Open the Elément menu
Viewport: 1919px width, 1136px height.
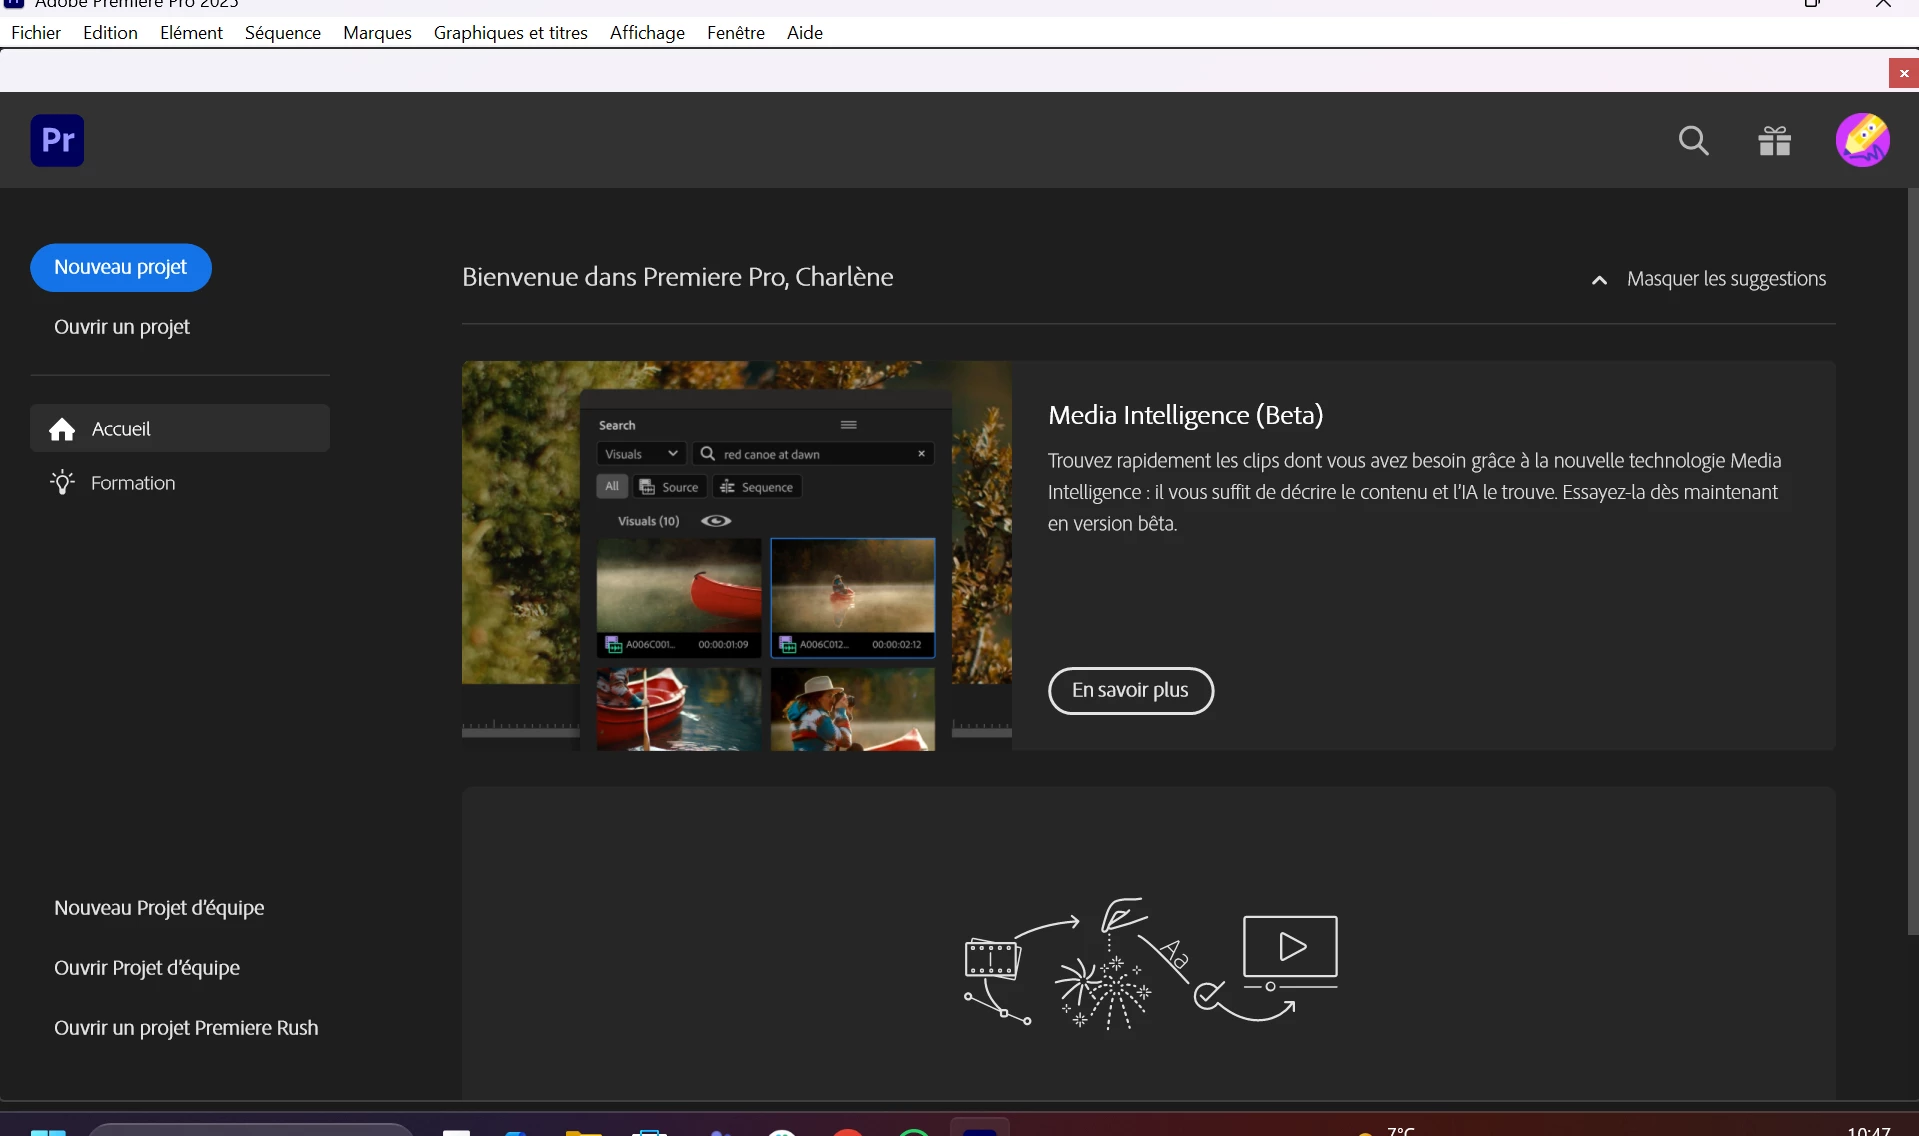191,32
